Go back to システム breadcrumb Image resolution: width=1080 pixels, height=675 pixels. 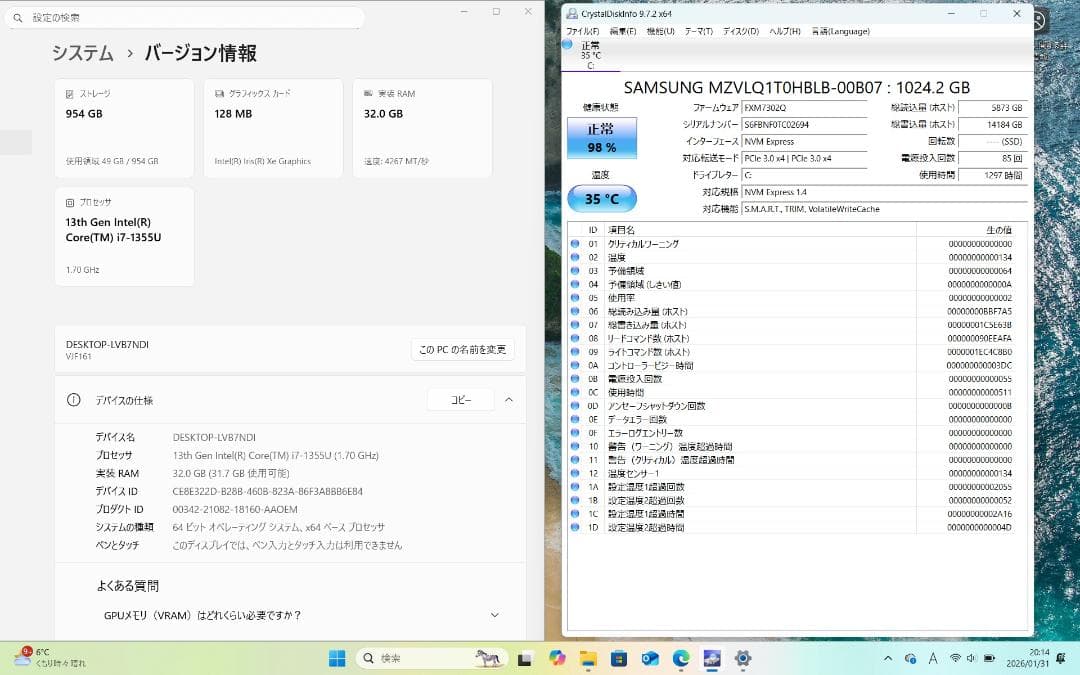(x=83, y=53)
